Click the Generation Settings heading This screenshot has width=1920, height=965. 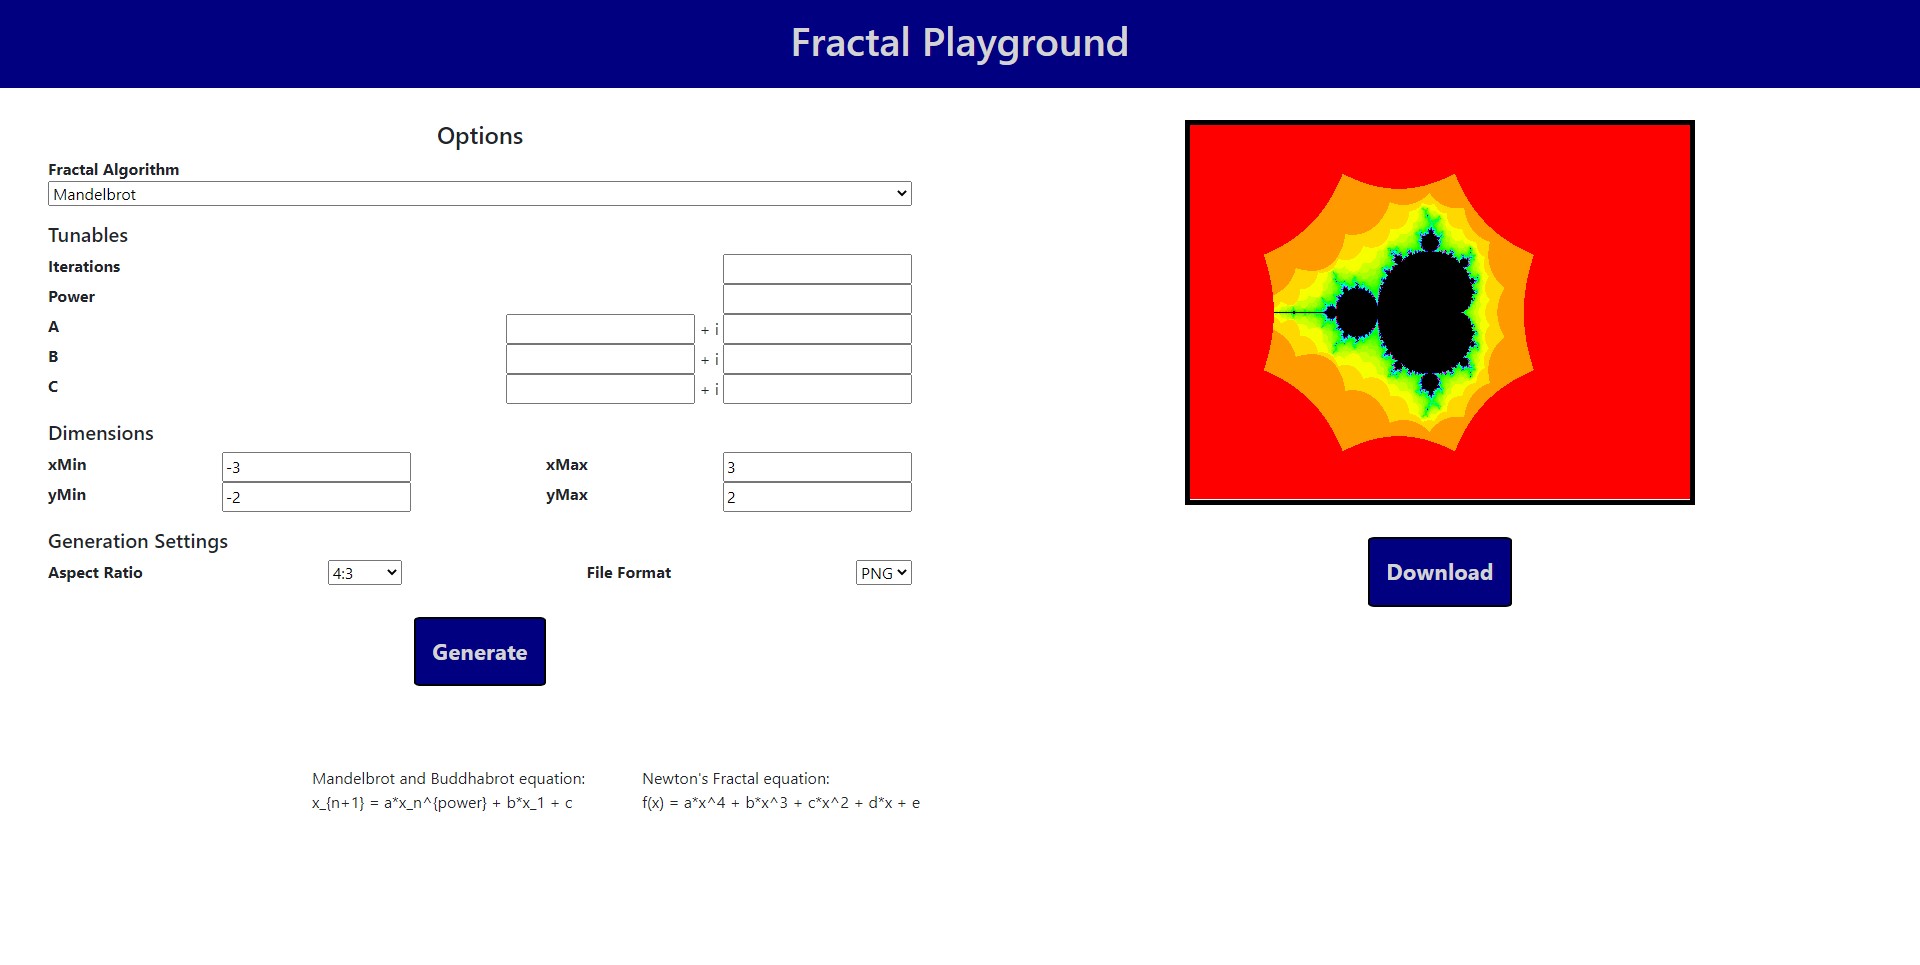coord(138,541)
